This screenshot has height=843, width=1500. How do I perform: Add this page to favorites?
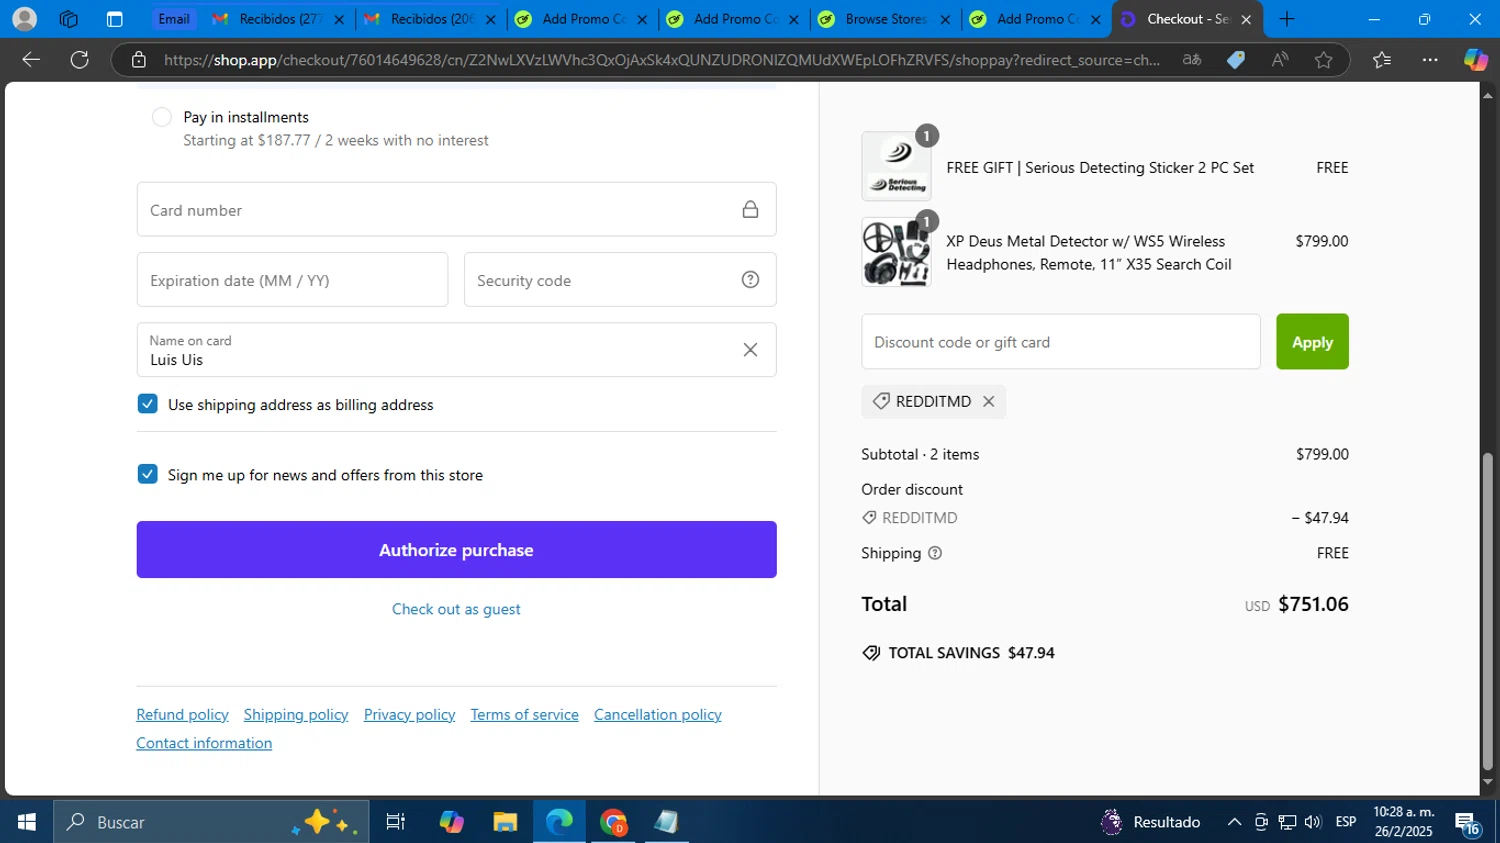pyautogui.click(x=1324, y=60)
